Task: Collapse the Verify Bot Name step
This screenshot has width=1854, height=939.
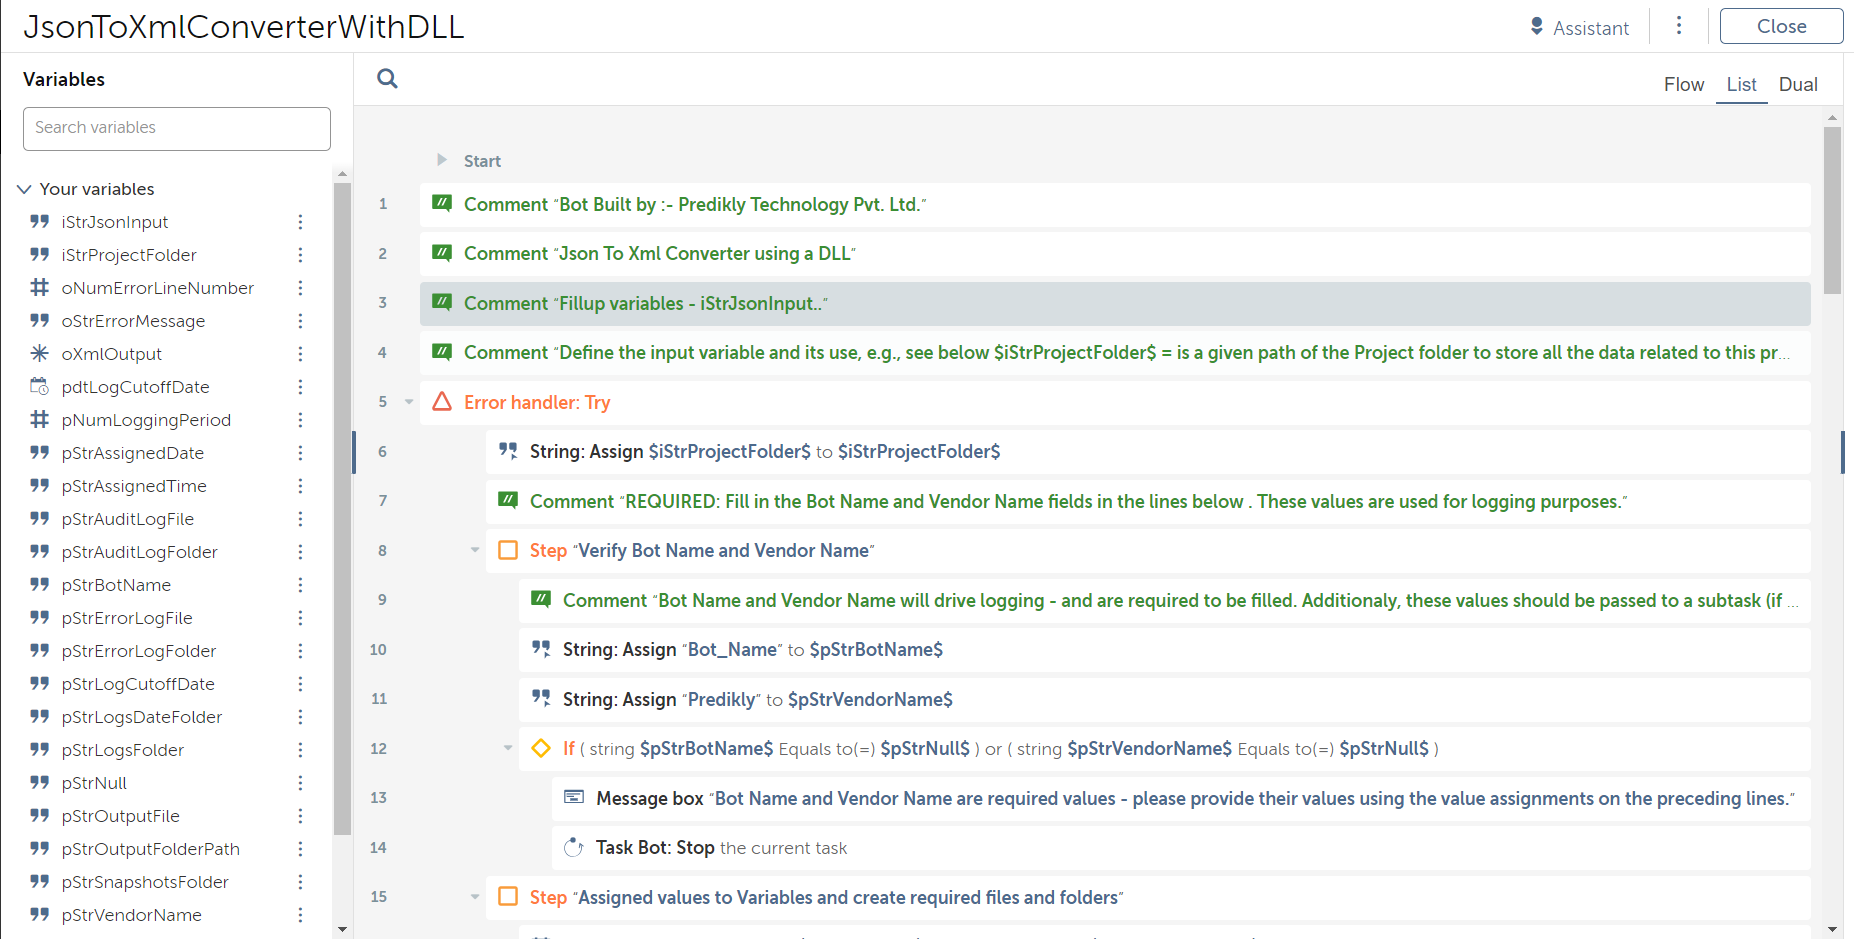Action: click(x=475, y=550)
